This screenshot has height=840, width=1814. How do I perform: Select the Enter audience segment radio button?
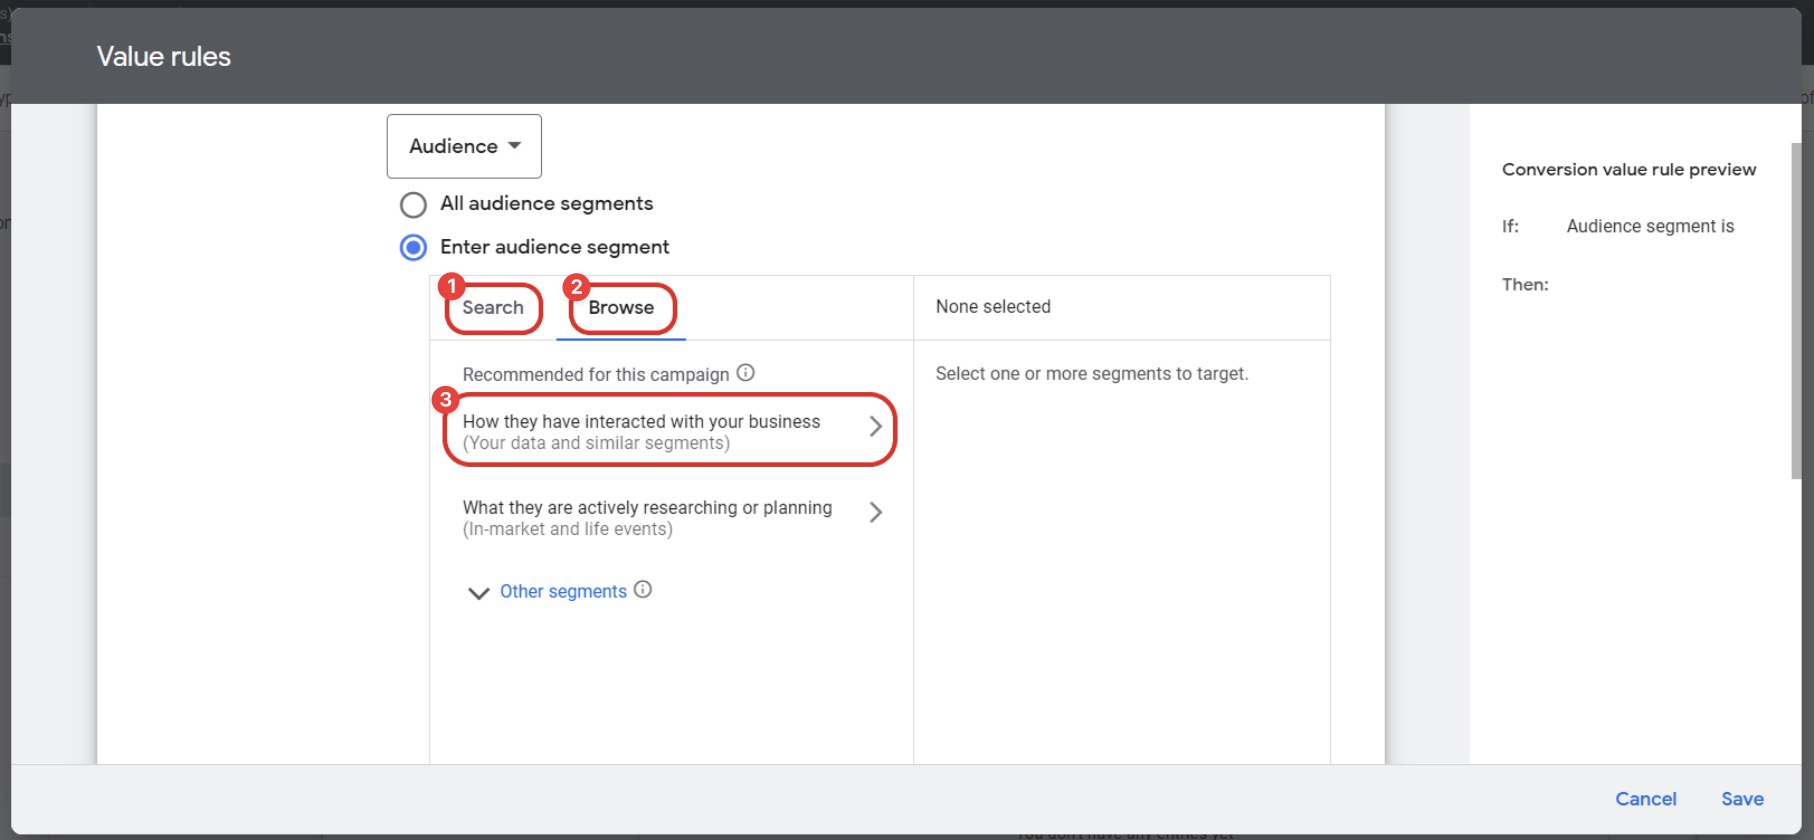(x=413, y=247)
